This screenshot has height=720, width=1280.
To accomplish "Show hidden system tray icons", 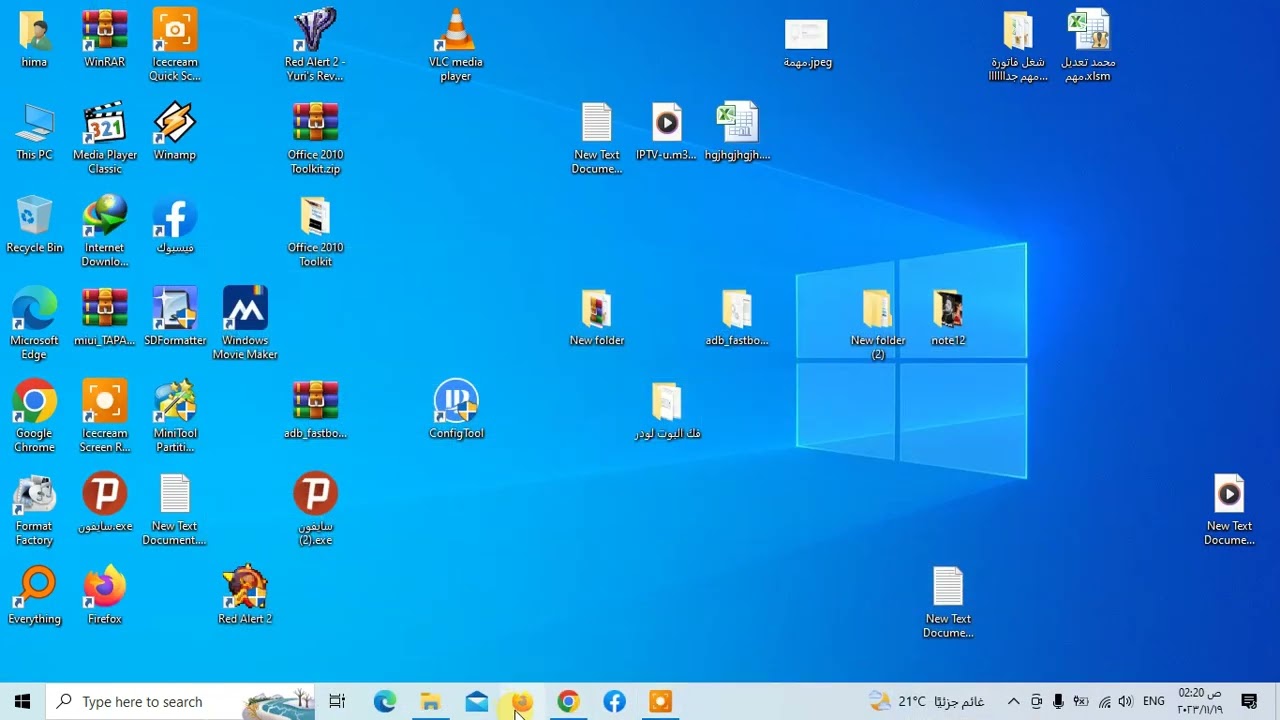I will (1013, 702).
